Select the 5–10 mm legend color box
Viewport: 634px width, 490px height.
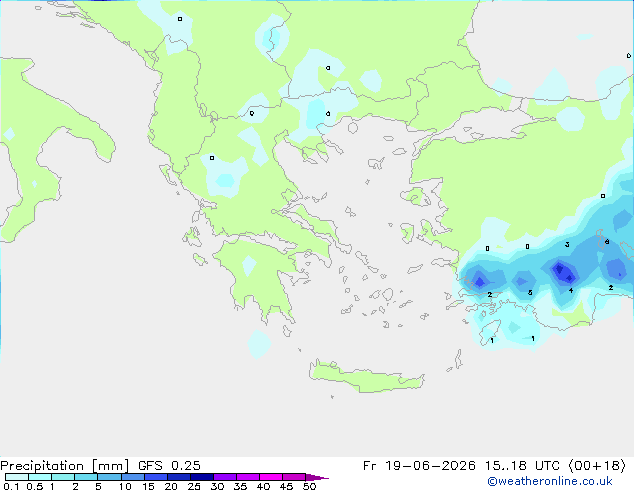tap(110, 477)
